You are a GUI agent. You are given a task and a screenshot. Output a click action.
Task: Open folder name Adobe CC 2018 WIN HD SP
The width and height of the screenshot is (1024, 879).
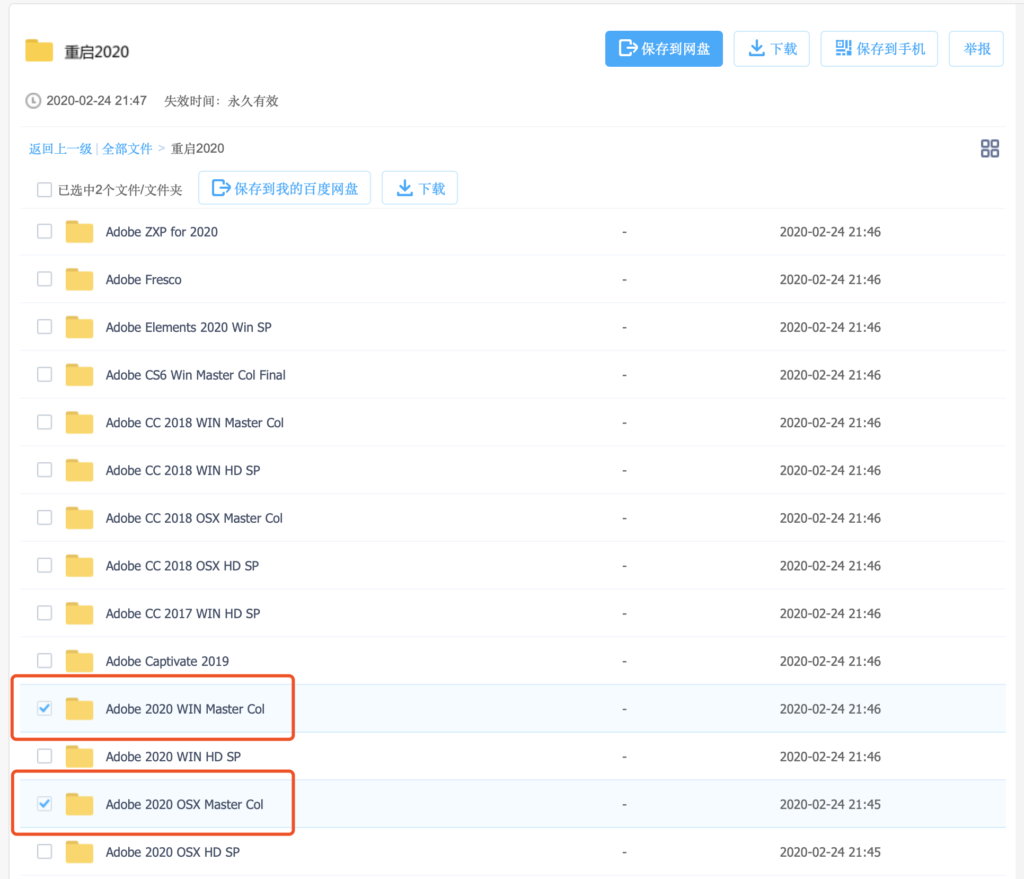183,470
